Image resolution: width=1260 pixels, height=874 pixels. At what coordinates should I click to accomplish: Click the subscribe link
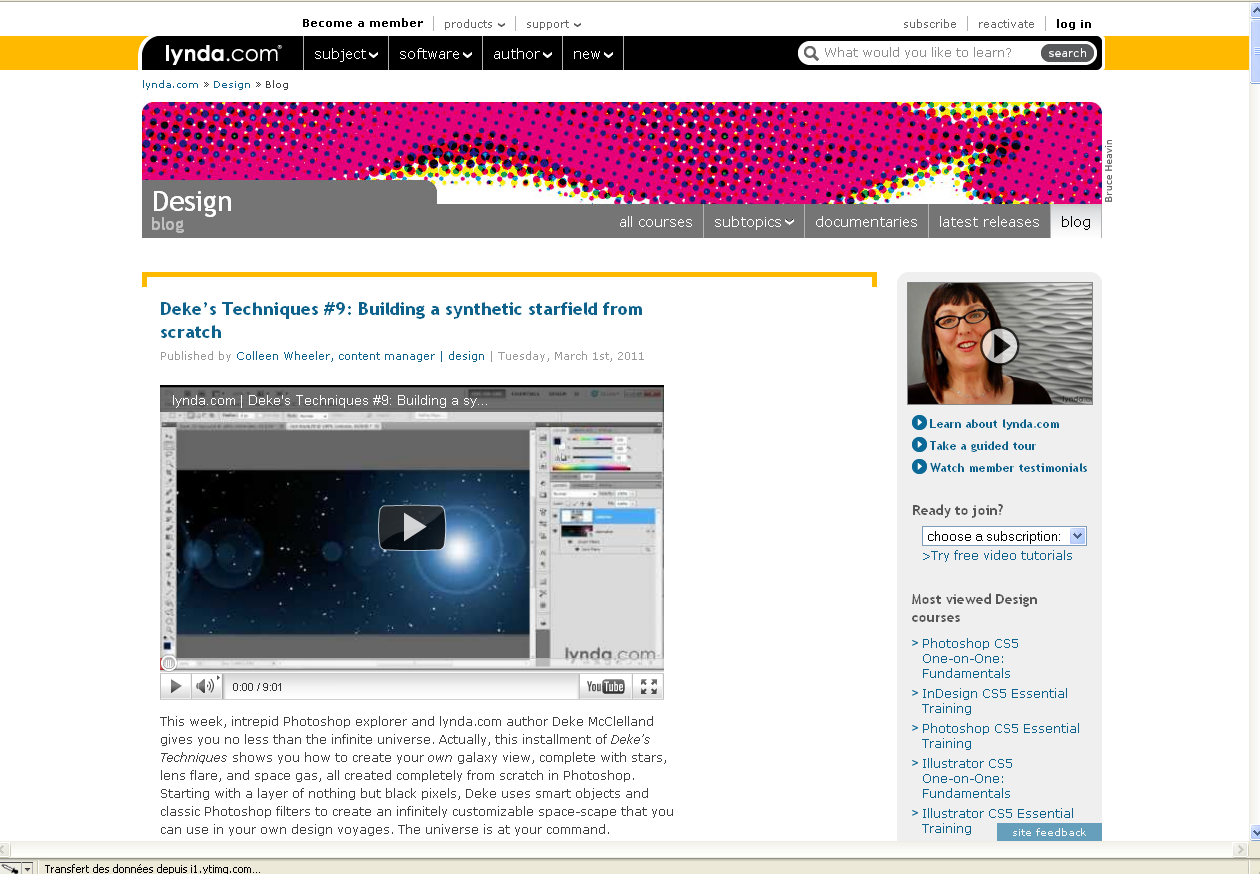coord(930,24)
